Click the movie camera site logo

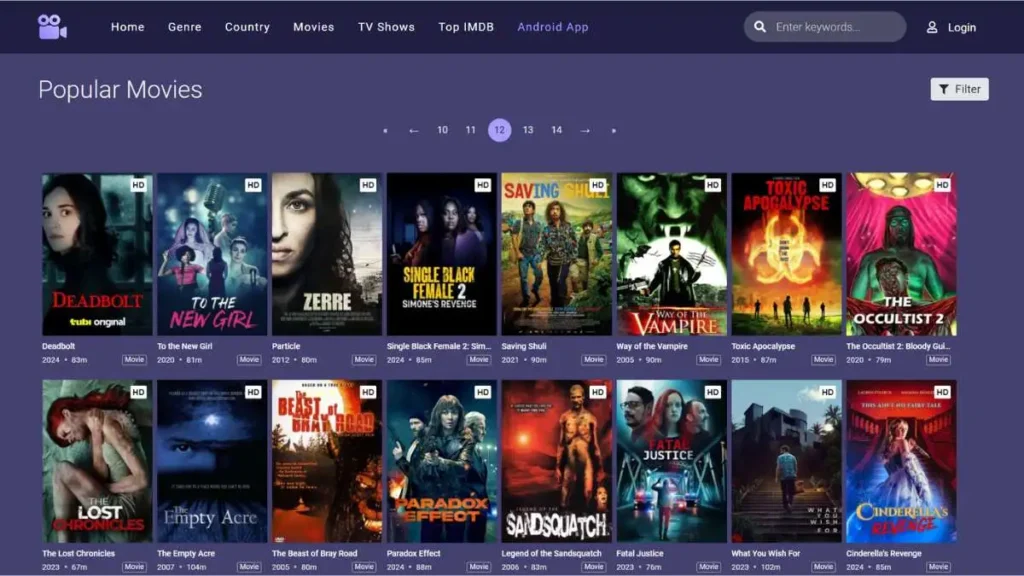(52, 27)
